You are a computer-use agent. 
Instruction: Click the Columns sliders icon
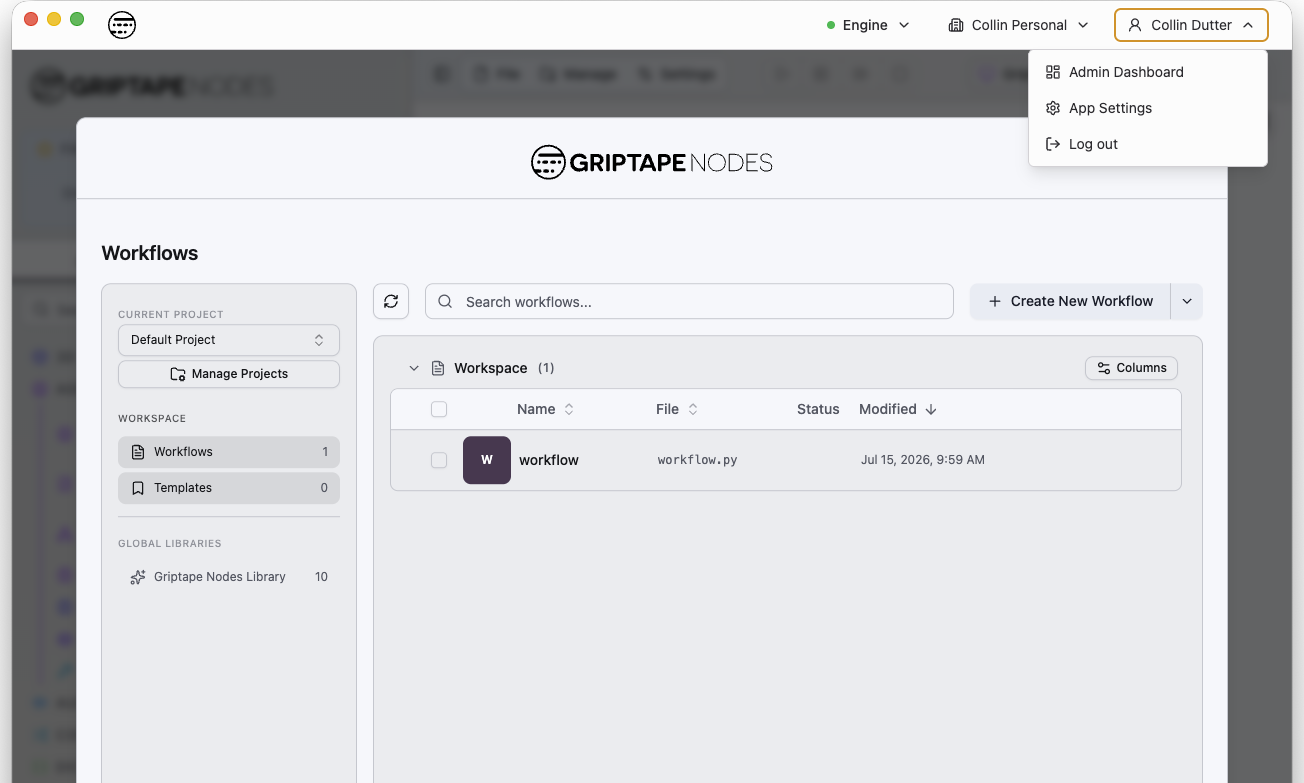click(x=1104, y=368)
